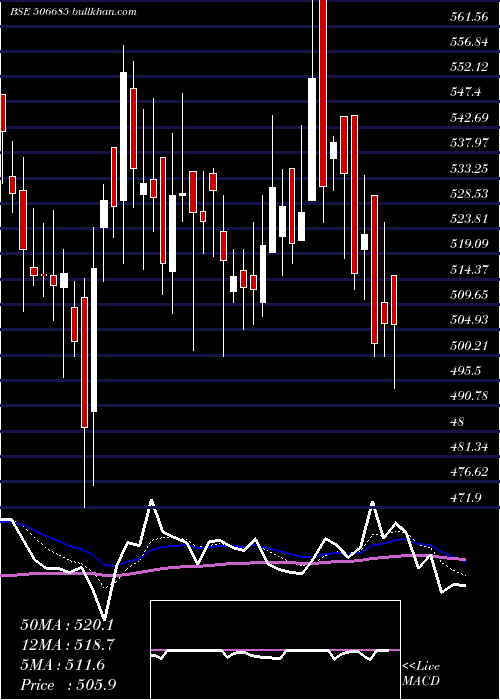Click the 542.69 price level label
This screenshot has height=700, width=500.
pyautogui.click(x=470, y=118)
